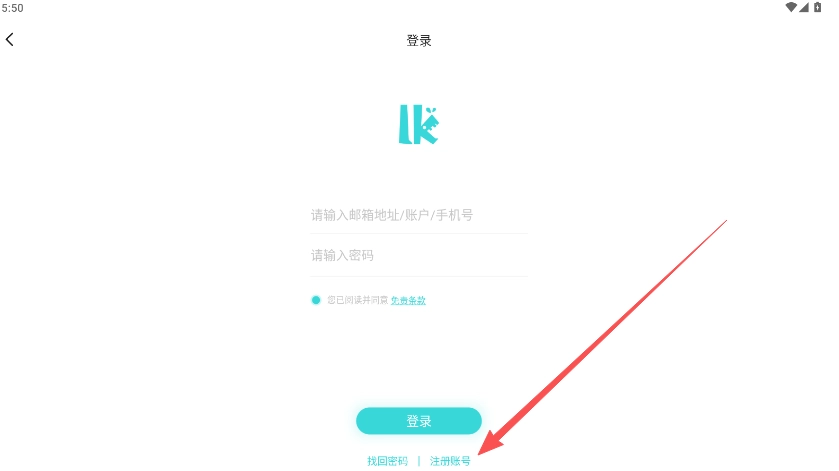The height and width of the screenshot is (471, 839).
Task: Tap the 登录 page title
Action: click(419, 41)
